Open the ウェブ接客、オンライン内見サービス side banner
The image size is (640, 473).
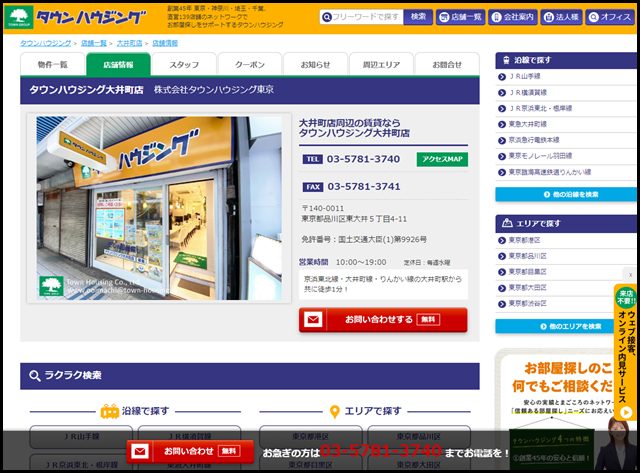[x=626, y=353]
